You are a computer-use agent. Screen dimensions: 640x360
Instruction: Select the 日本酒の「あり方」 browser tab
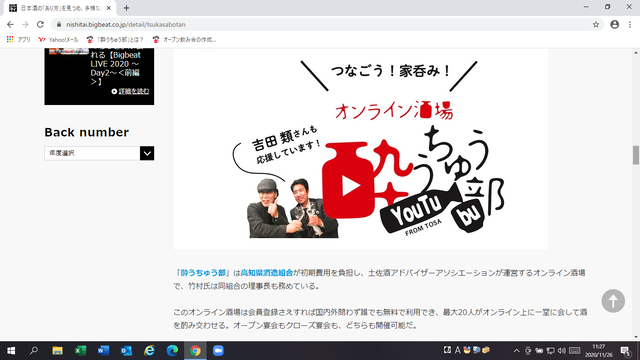[x=60, y=8]
